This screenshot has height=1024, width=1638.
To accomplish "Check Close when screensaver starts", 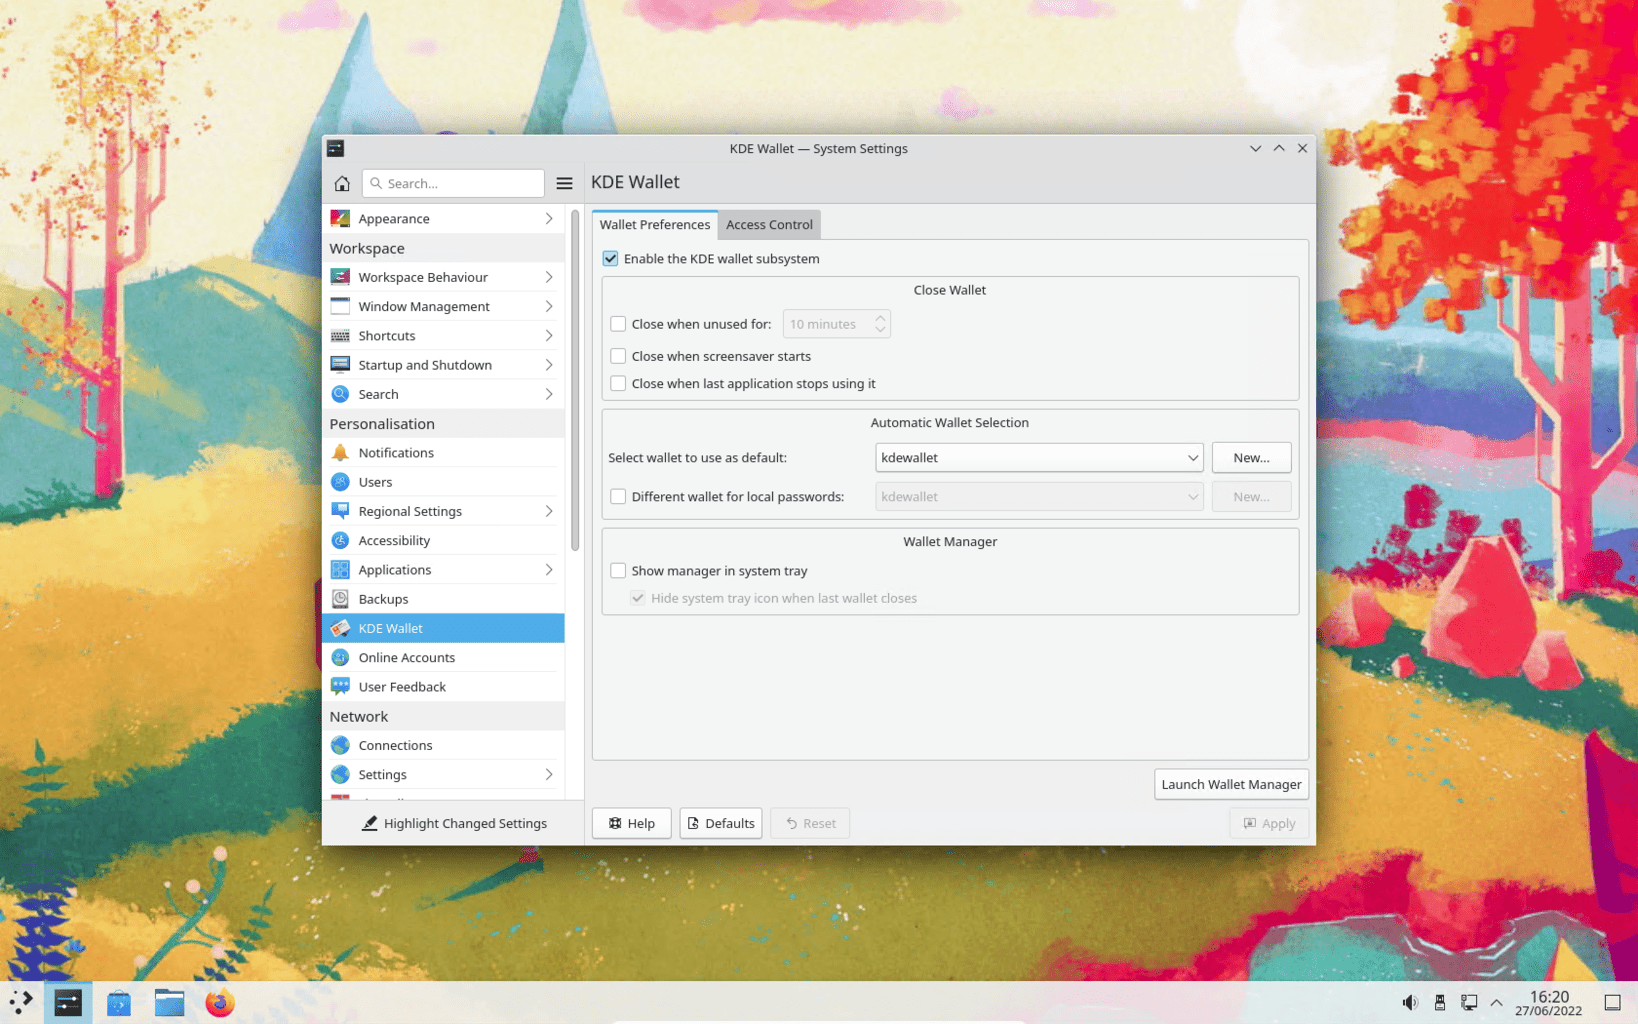I will (618, 356).
